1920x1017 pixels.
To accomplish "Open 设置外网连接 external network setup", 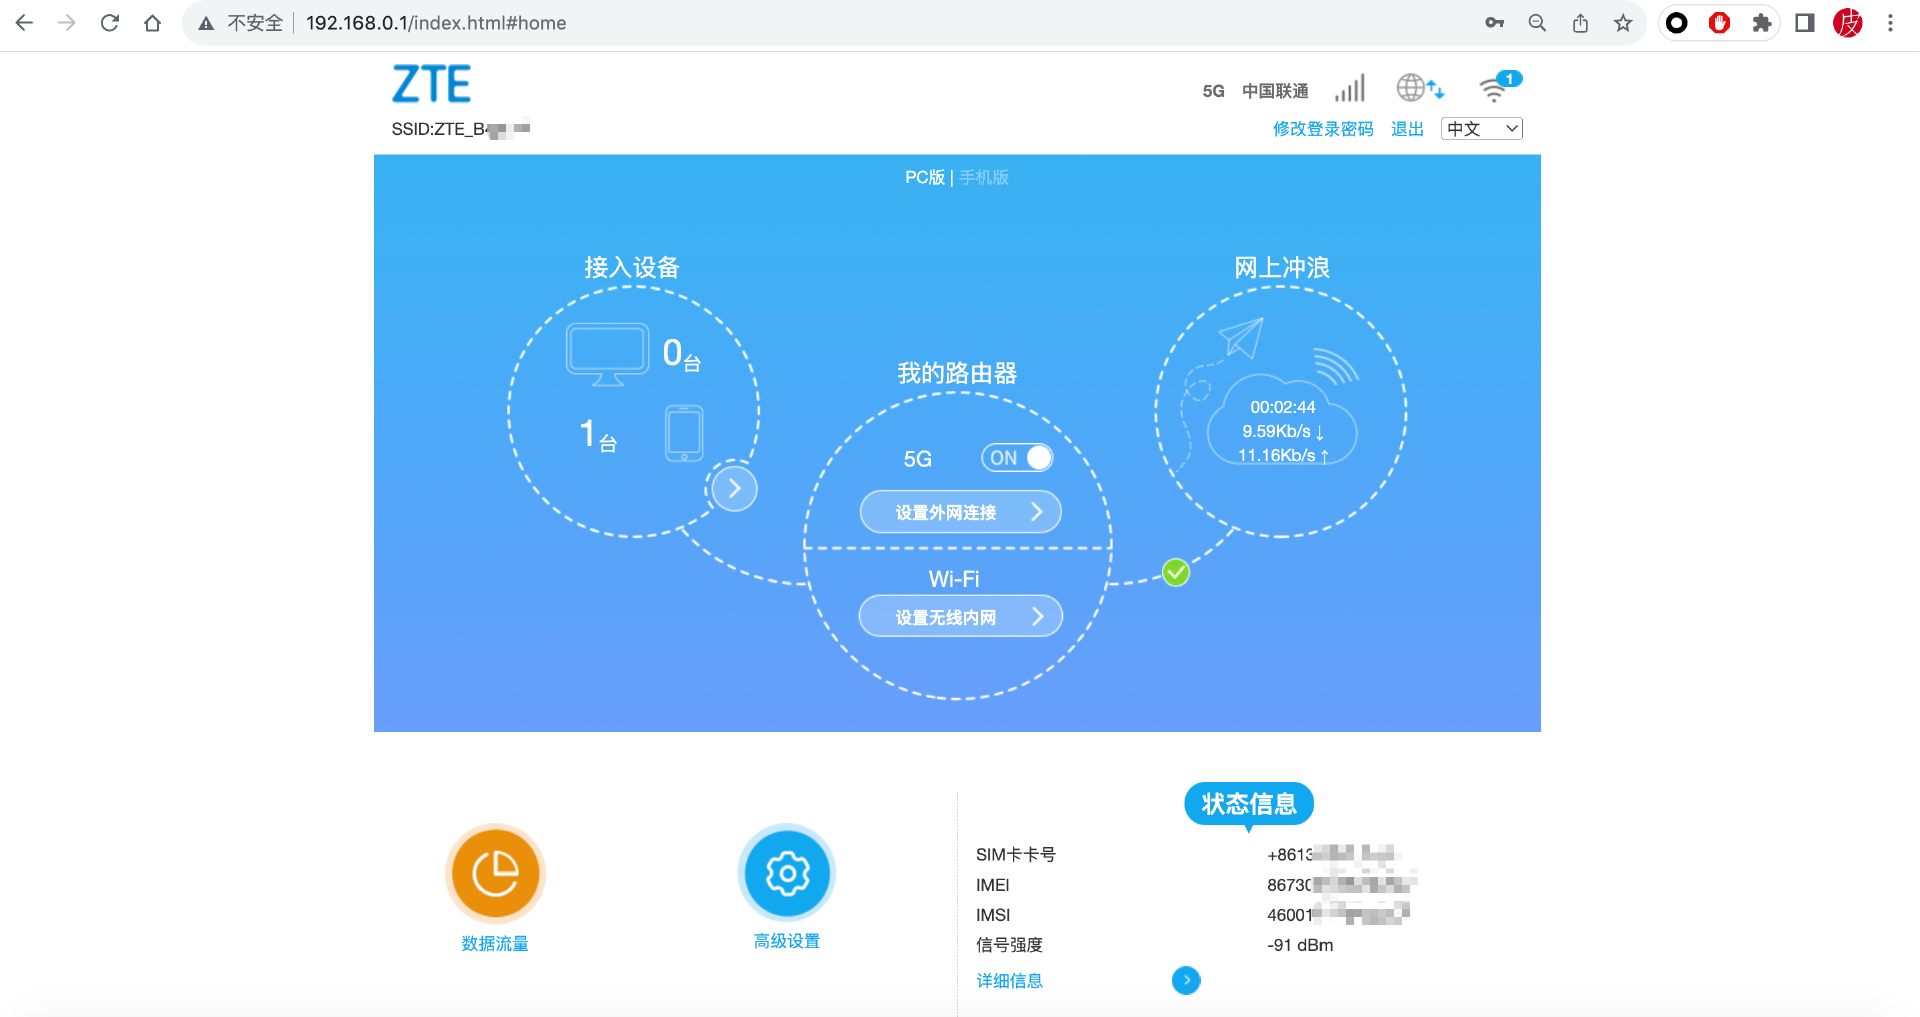I will (959, 511).
